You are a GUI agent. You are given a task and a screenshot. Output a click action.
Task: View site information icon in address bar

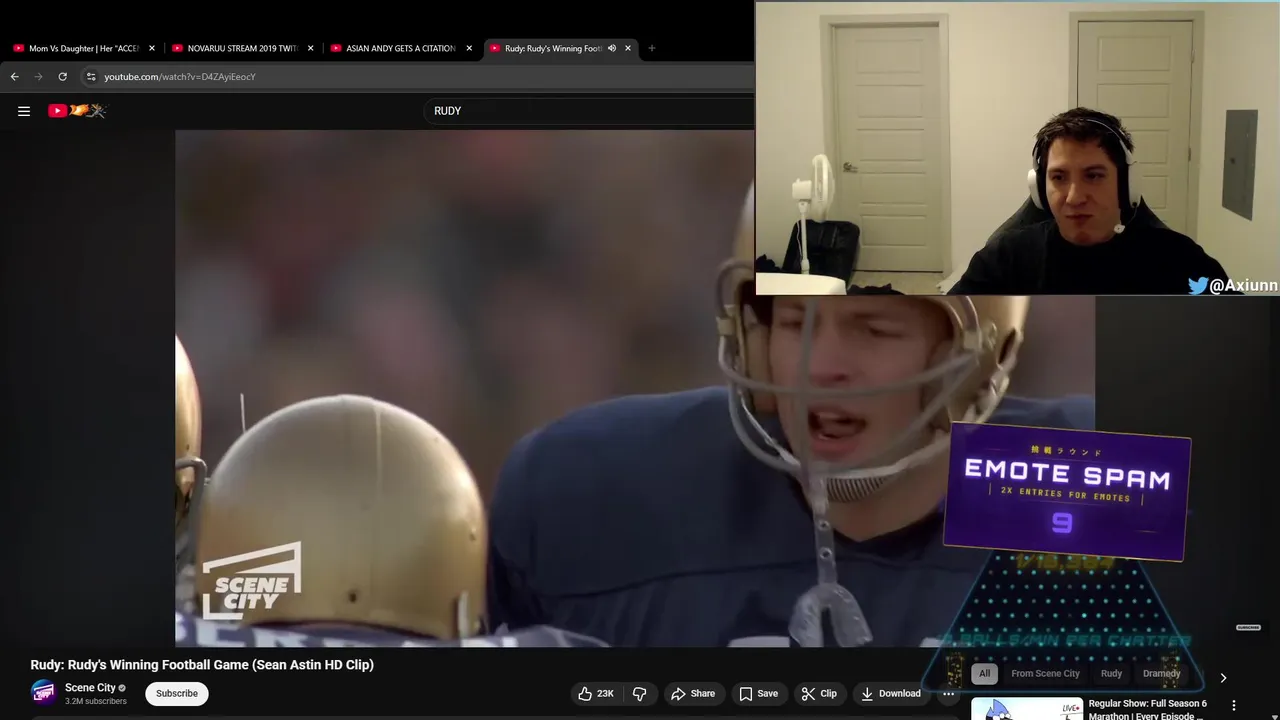tap(91, 76)
